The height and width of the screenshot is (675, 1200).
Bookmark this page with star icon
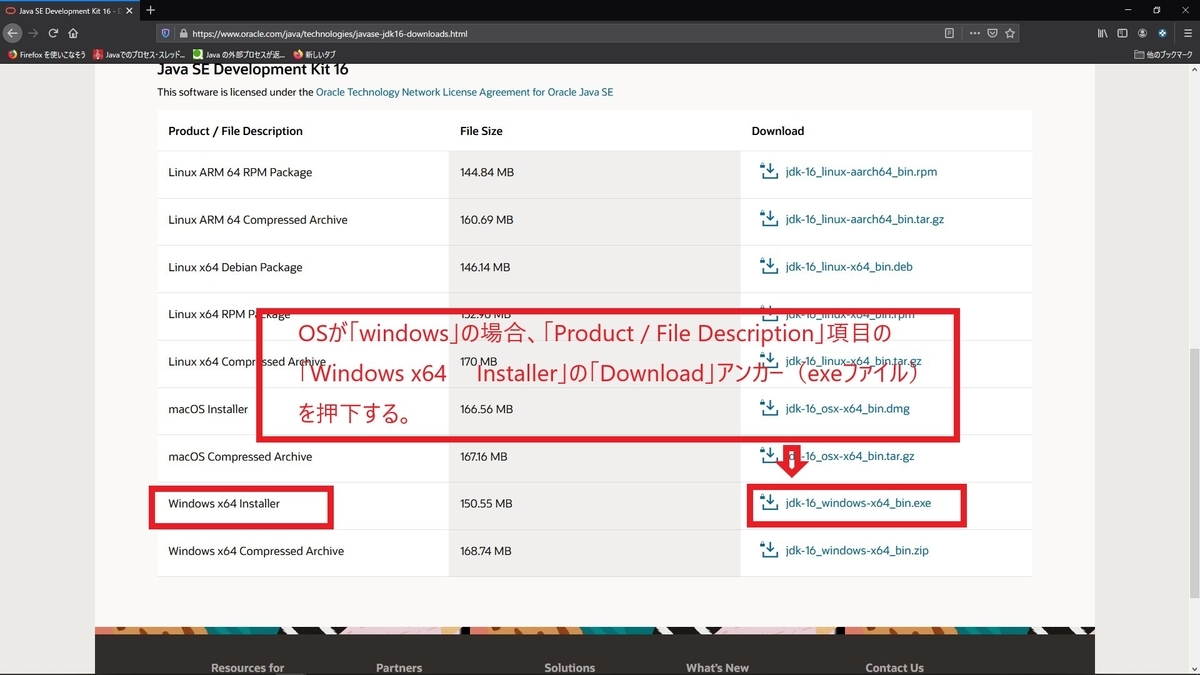[1011, 33]
